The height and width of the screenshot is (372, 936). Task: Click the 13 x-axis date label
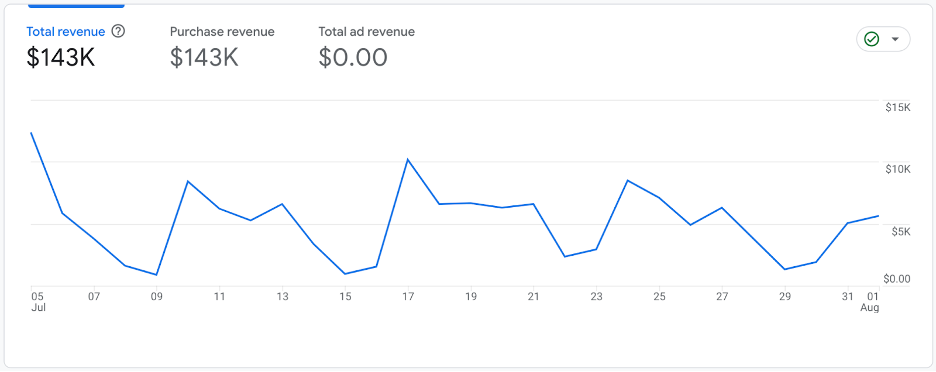[282, 296]
